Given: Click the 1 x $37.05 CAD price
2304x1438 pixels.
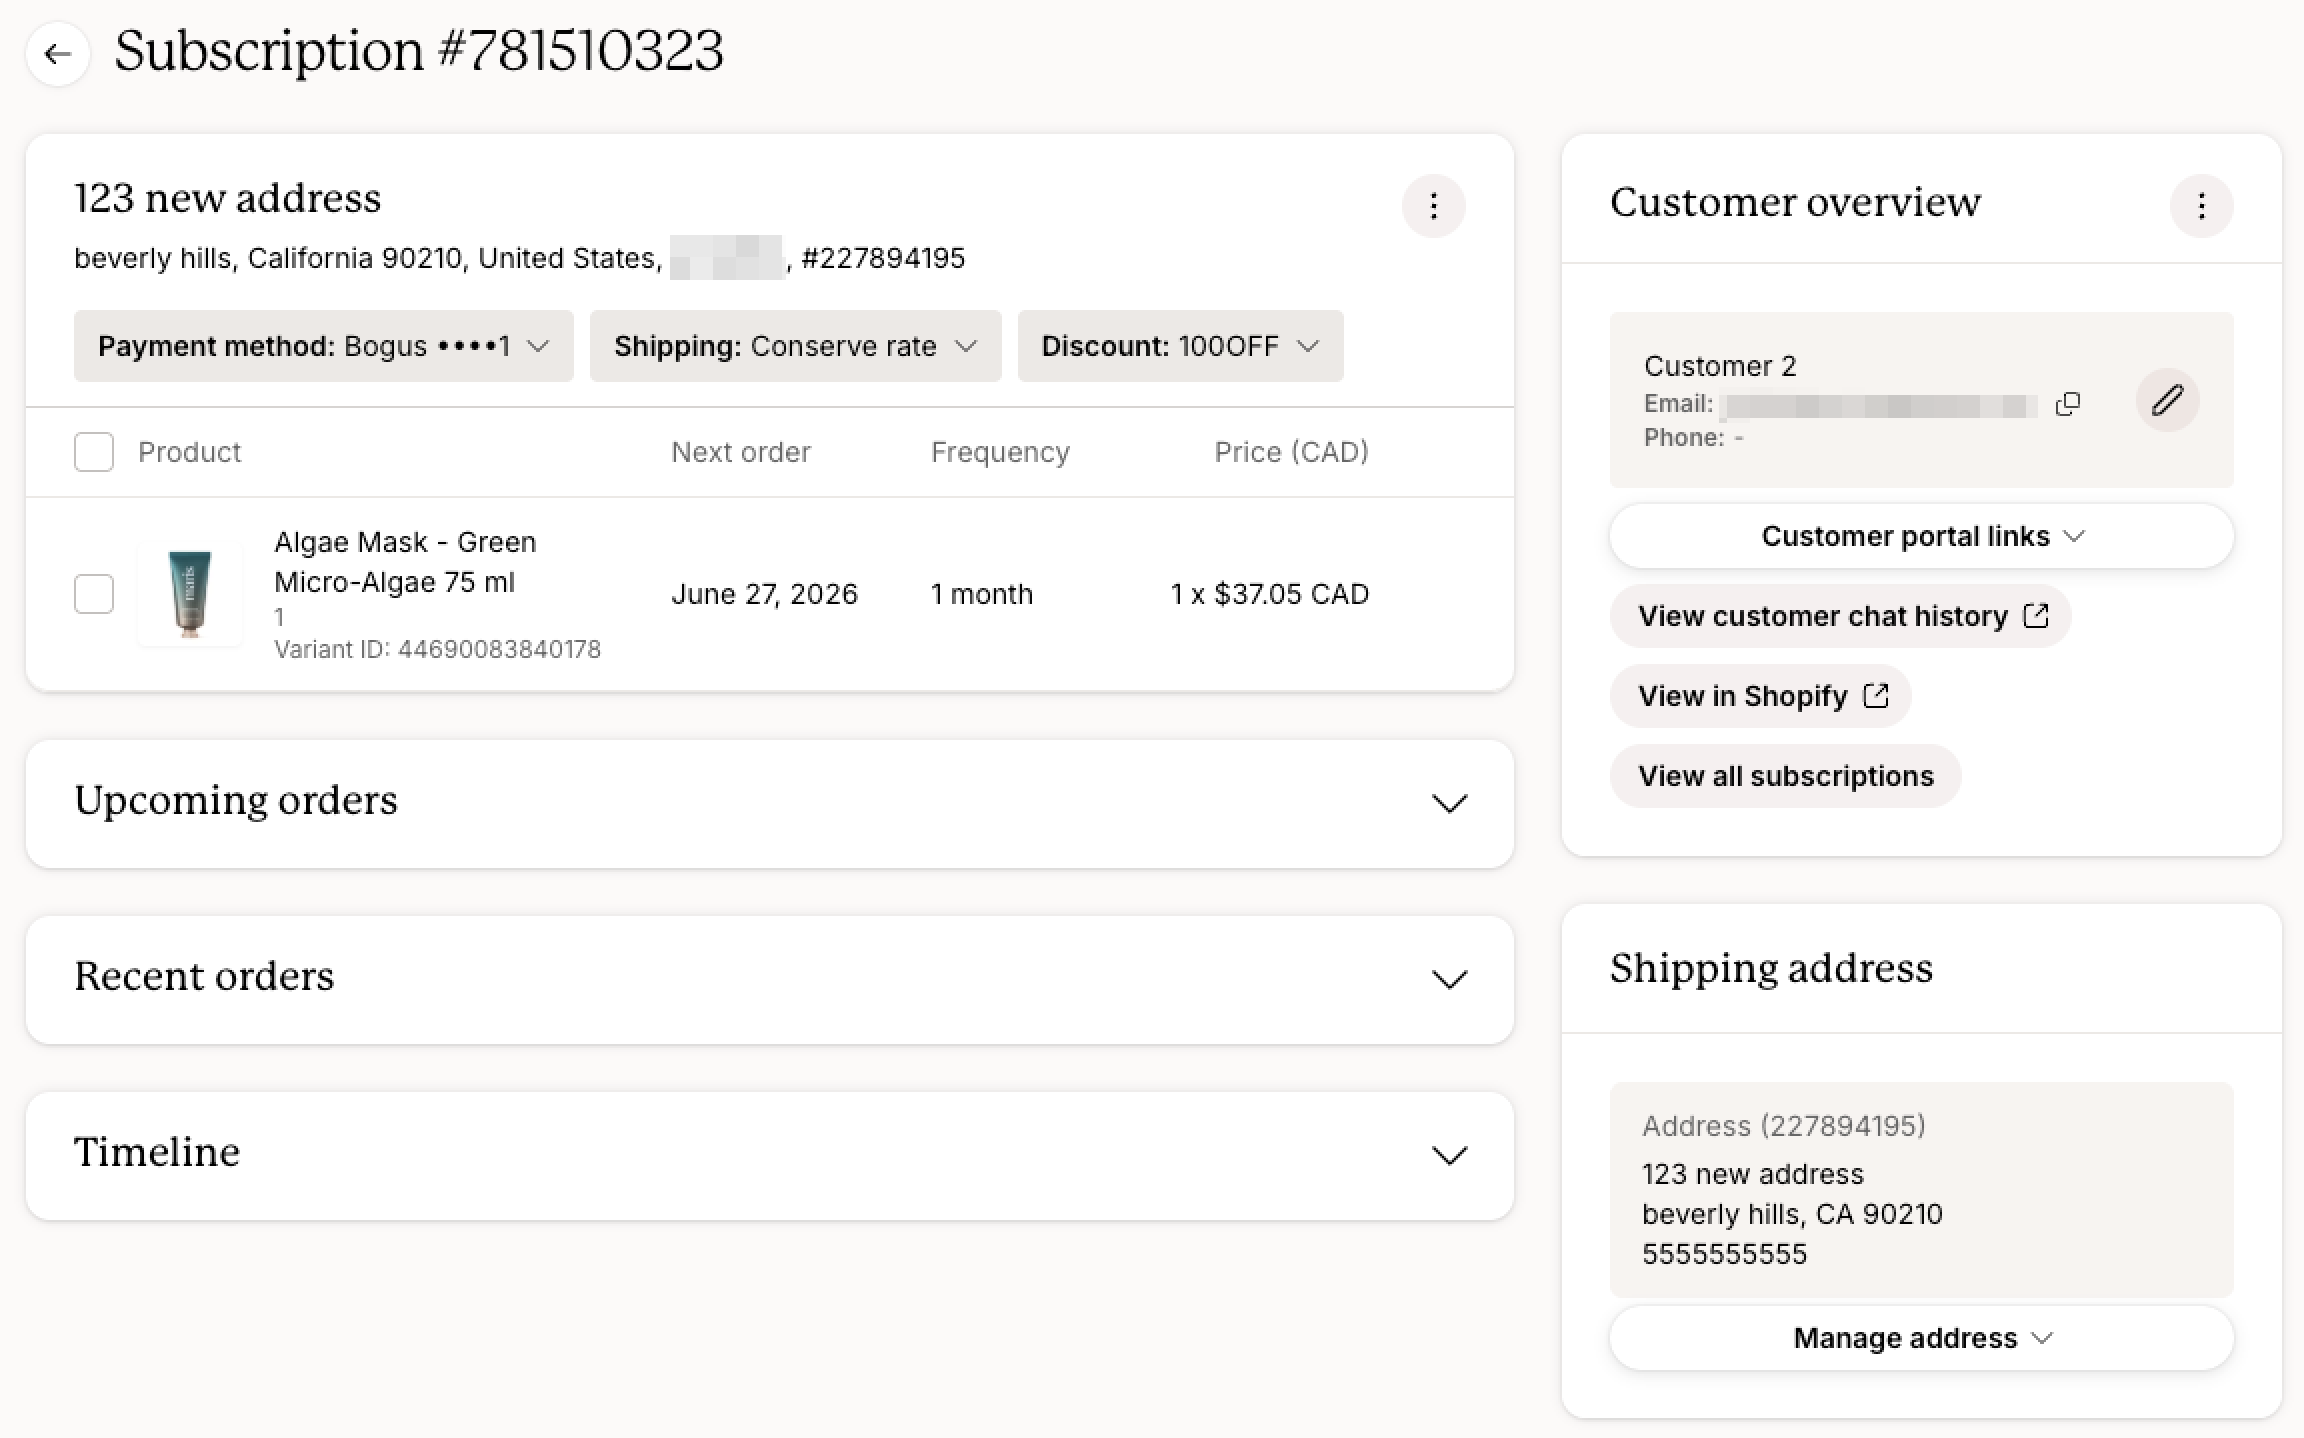Looking at the screenshot, I should click(1269, 594).
